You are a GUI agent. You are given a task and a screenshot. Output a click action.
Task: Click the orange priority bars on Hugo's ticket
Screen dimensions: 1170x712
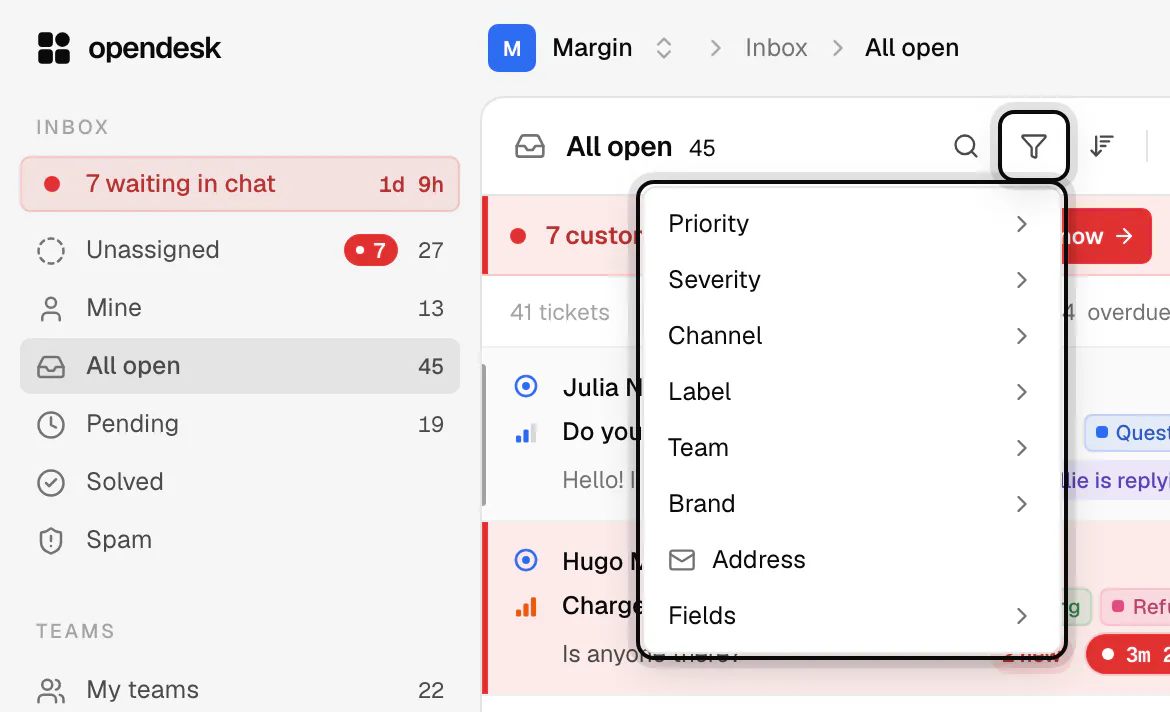[526, 607]
